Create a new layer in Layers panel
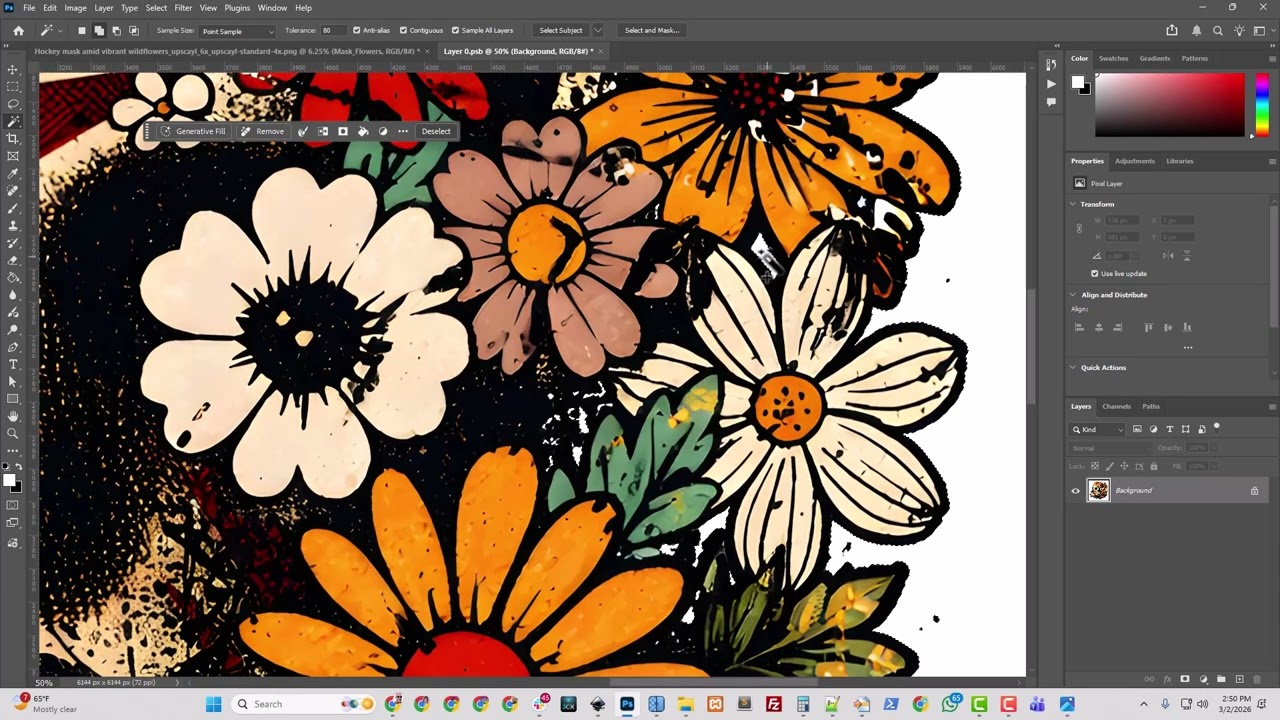Screen dimensions: 1280x720 (x=1240, y=679)
